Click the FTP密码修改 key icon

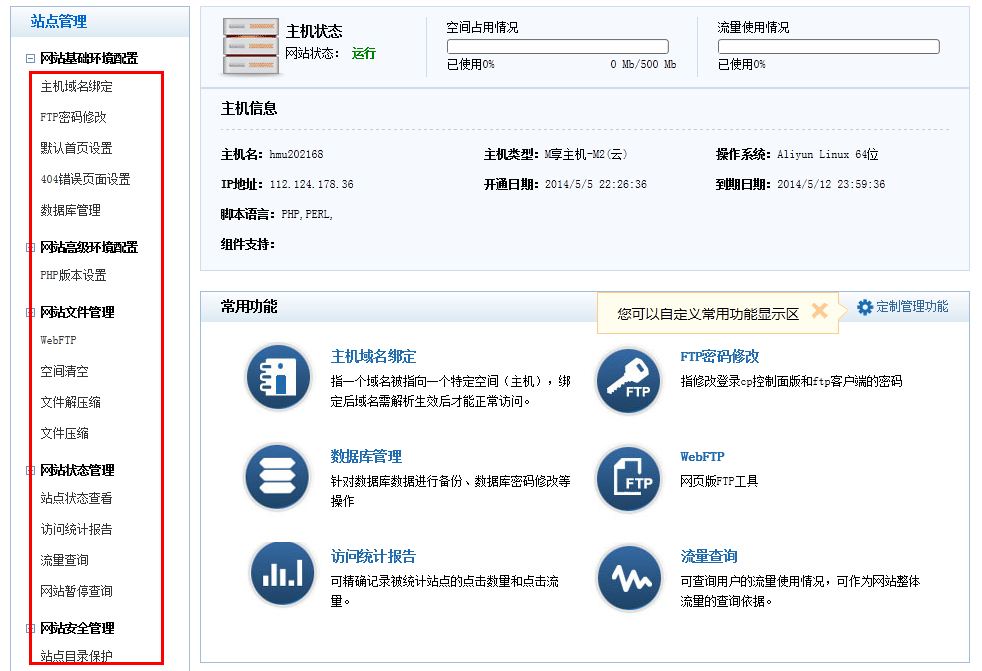629,380
